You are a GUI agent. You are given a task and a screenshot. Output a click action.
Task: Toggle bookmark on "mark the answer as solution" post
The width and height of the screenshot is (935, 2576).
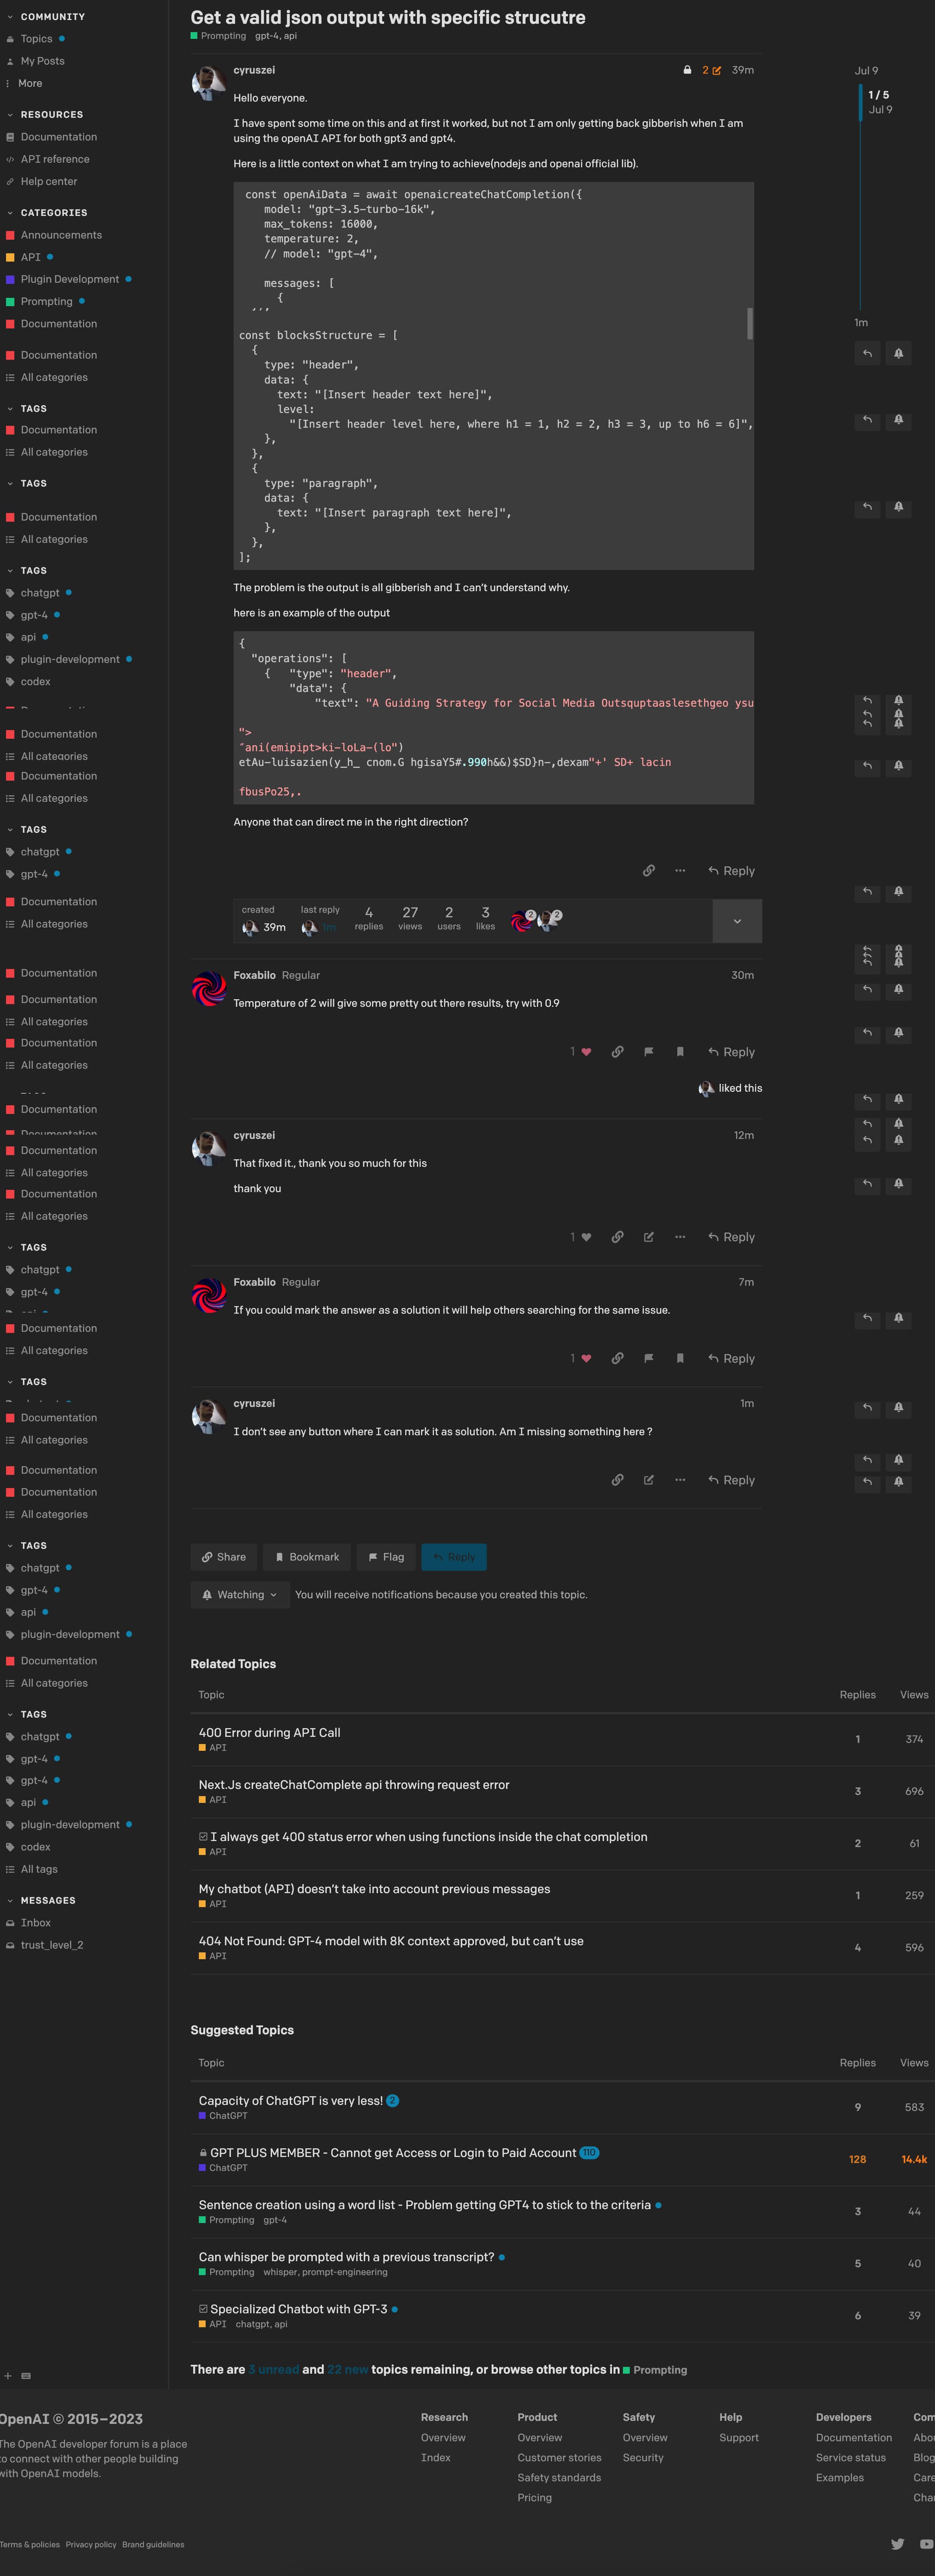point(680,1358)
